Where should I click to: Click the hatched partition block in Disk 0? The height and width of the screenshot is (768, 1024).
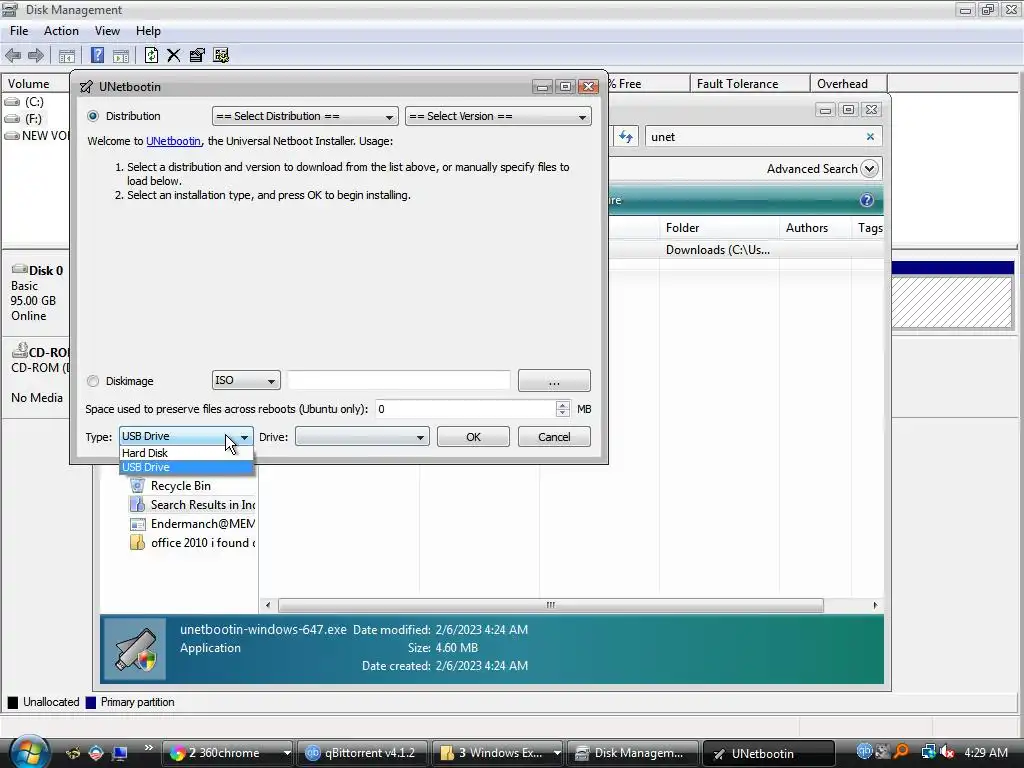952,302
